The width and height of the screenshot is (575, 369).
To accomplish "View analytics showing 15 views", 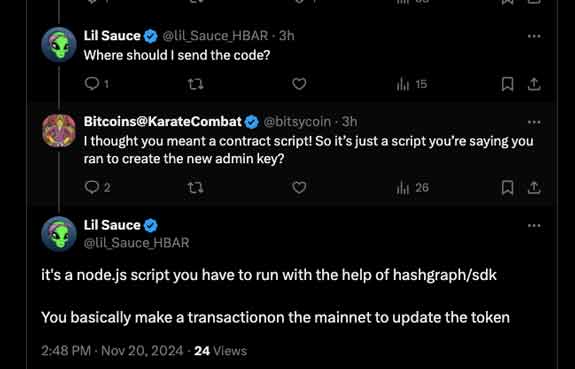I will [412, 84].
